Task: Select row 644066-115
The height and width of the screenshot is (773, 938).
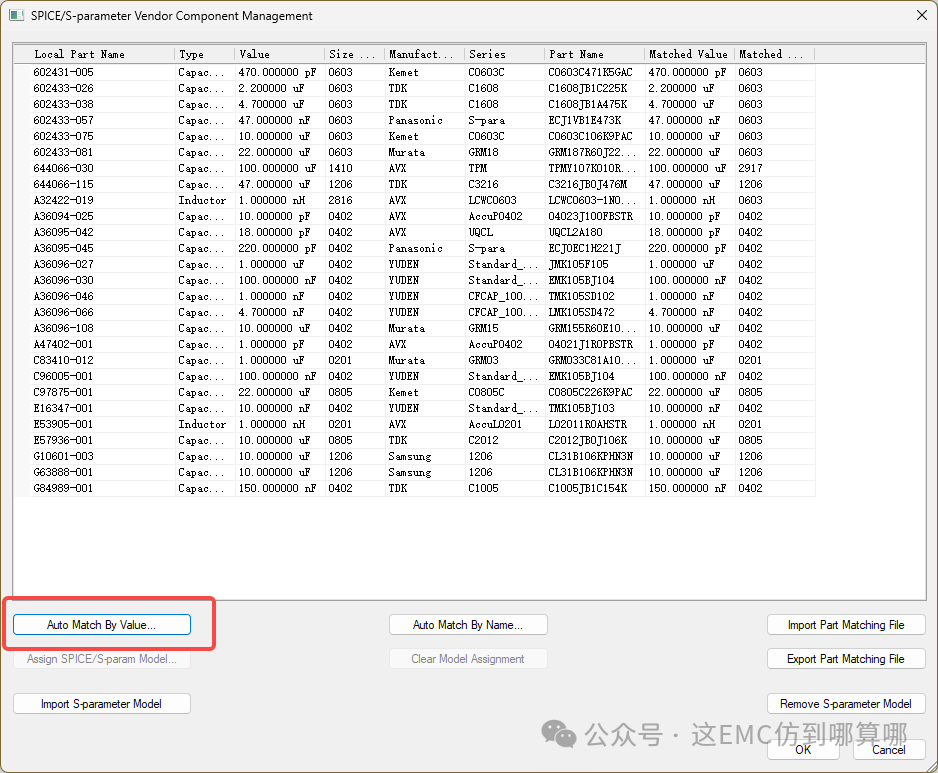Action: point(415,184)
